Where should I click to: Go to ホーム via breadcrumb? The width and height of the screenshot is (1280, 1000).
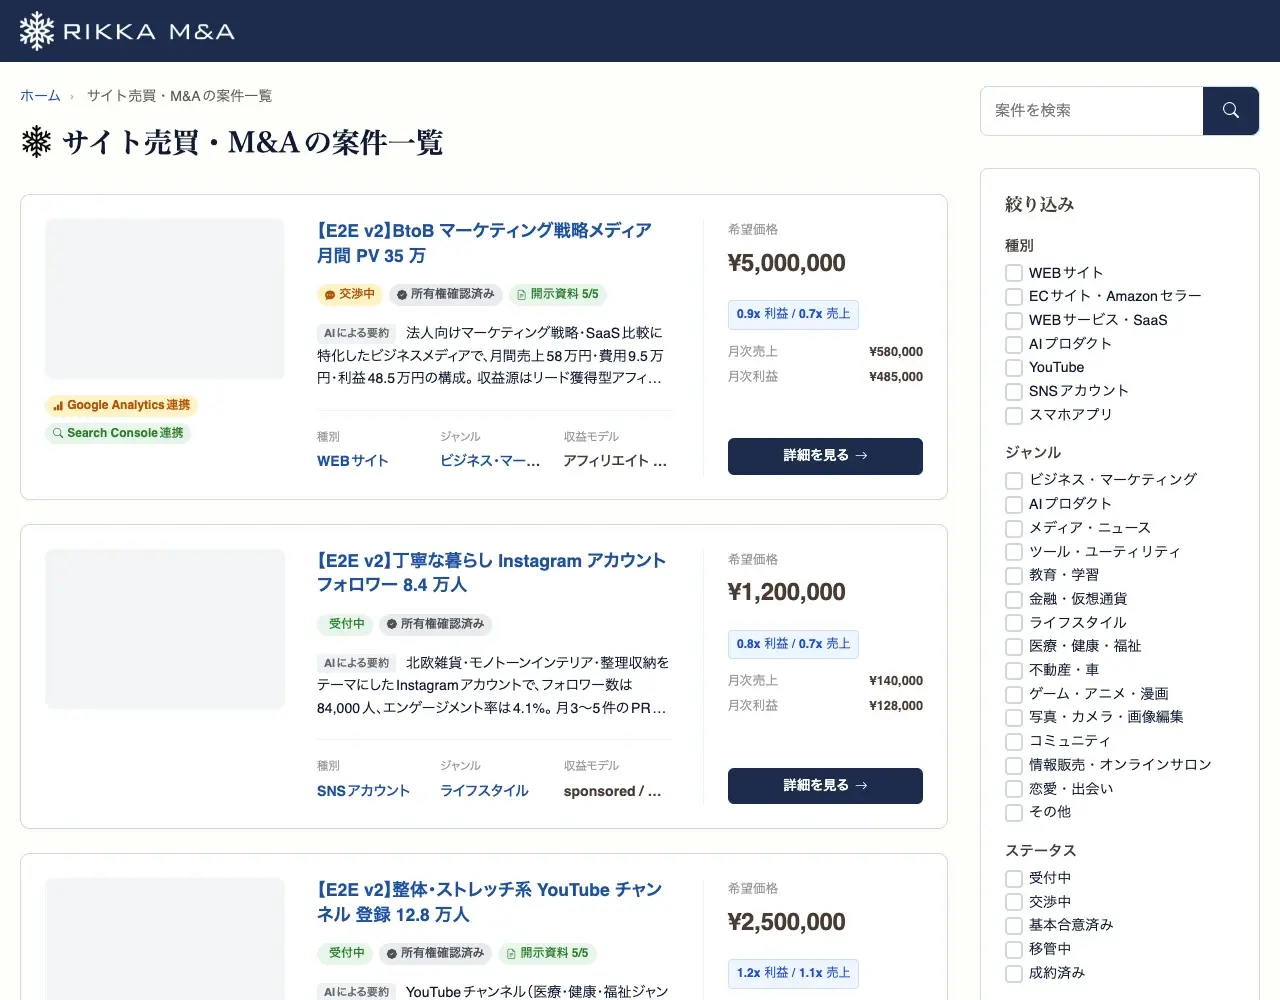click(40, 96)
